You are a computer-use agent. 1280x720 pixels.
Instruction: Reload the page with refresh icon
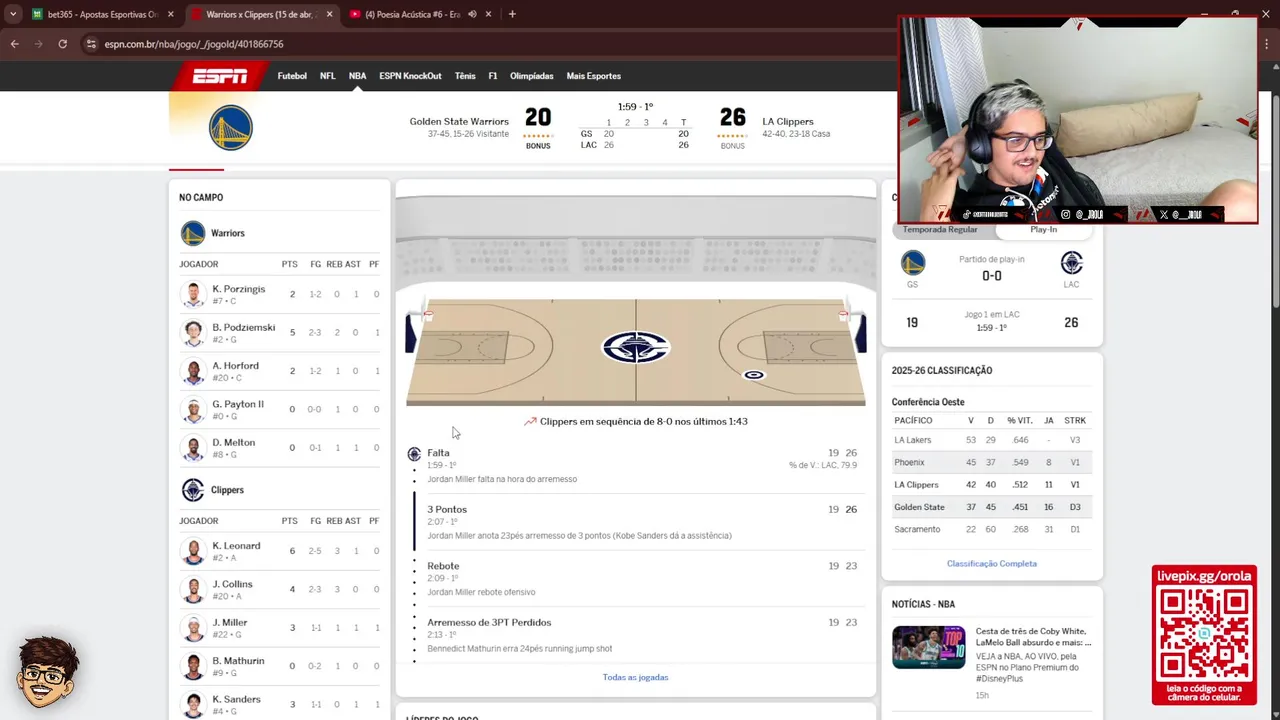point(62,44)
